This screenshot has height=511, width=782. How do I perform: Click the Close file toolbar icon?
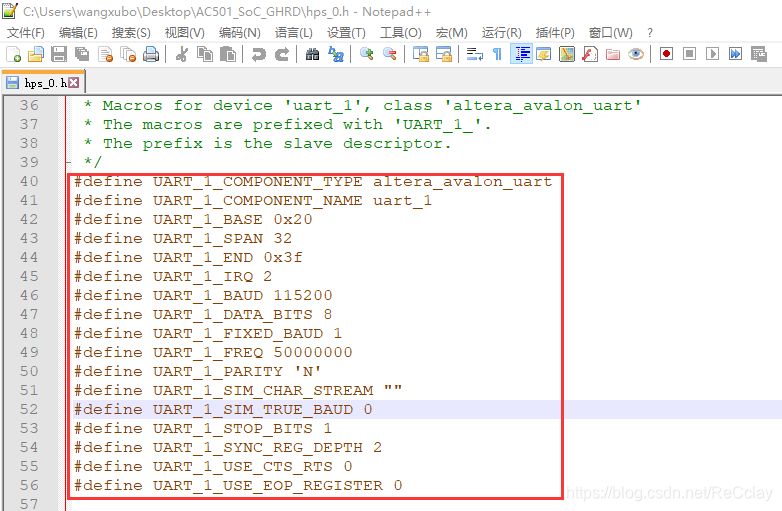coord(105,54)
